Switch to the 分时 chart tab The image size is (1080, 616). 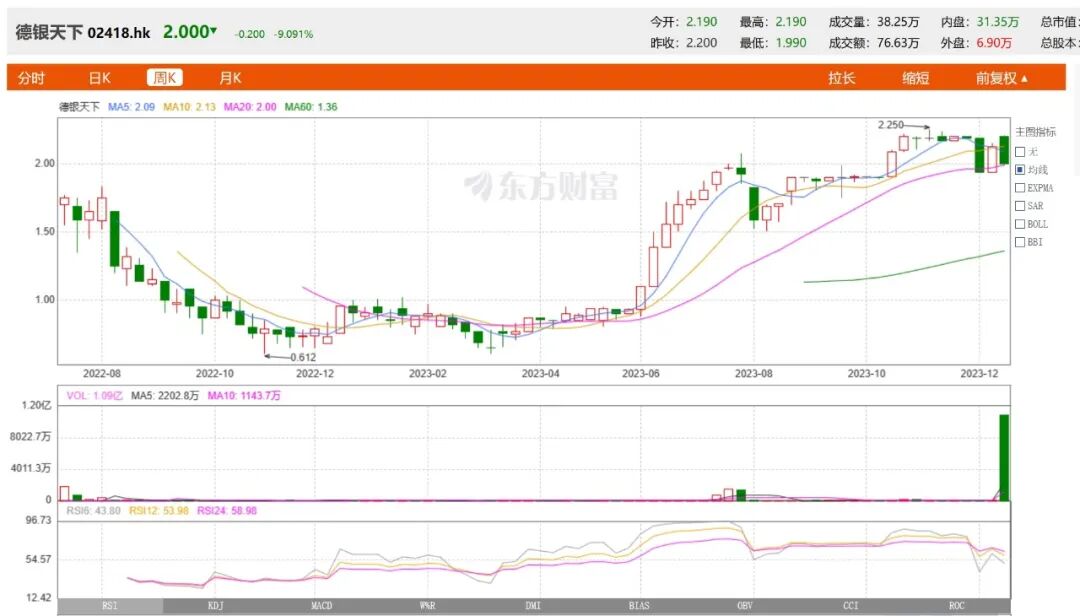point(31,78)
